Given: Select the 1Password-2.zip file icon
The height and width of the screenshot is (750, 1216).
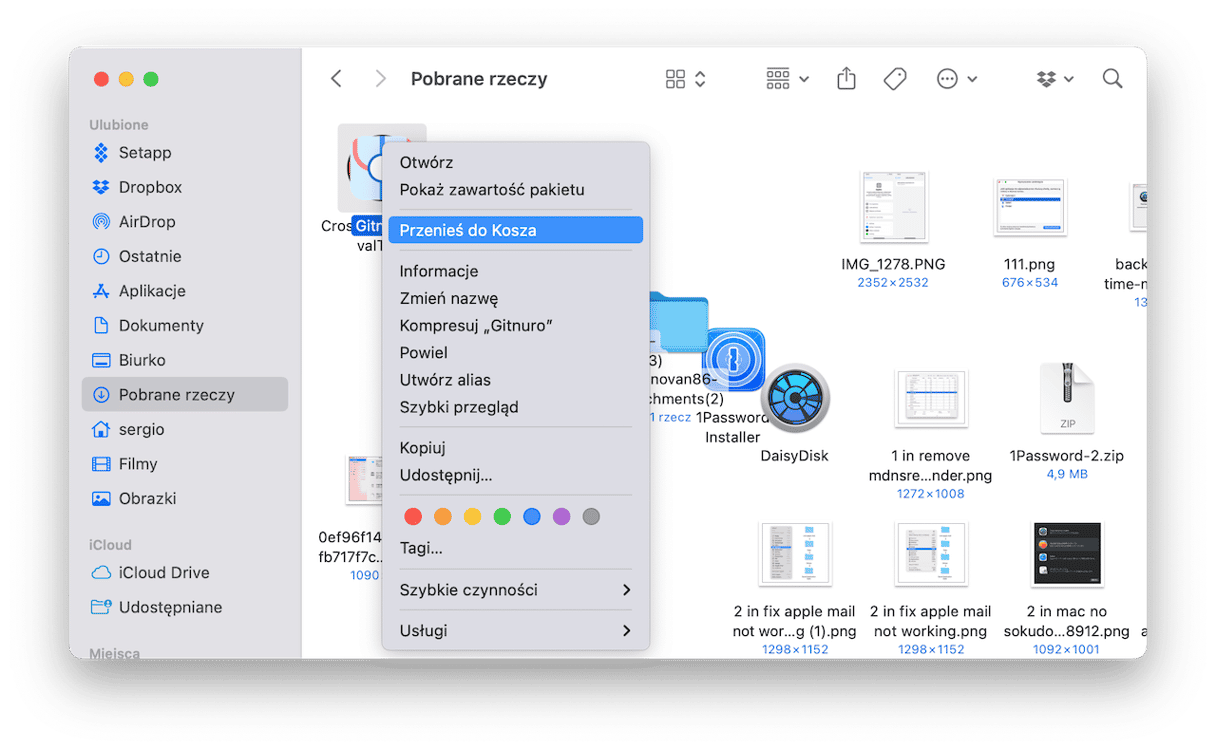Looking at the screenshot, I should pyautogui.click(x=1066, y=400).
